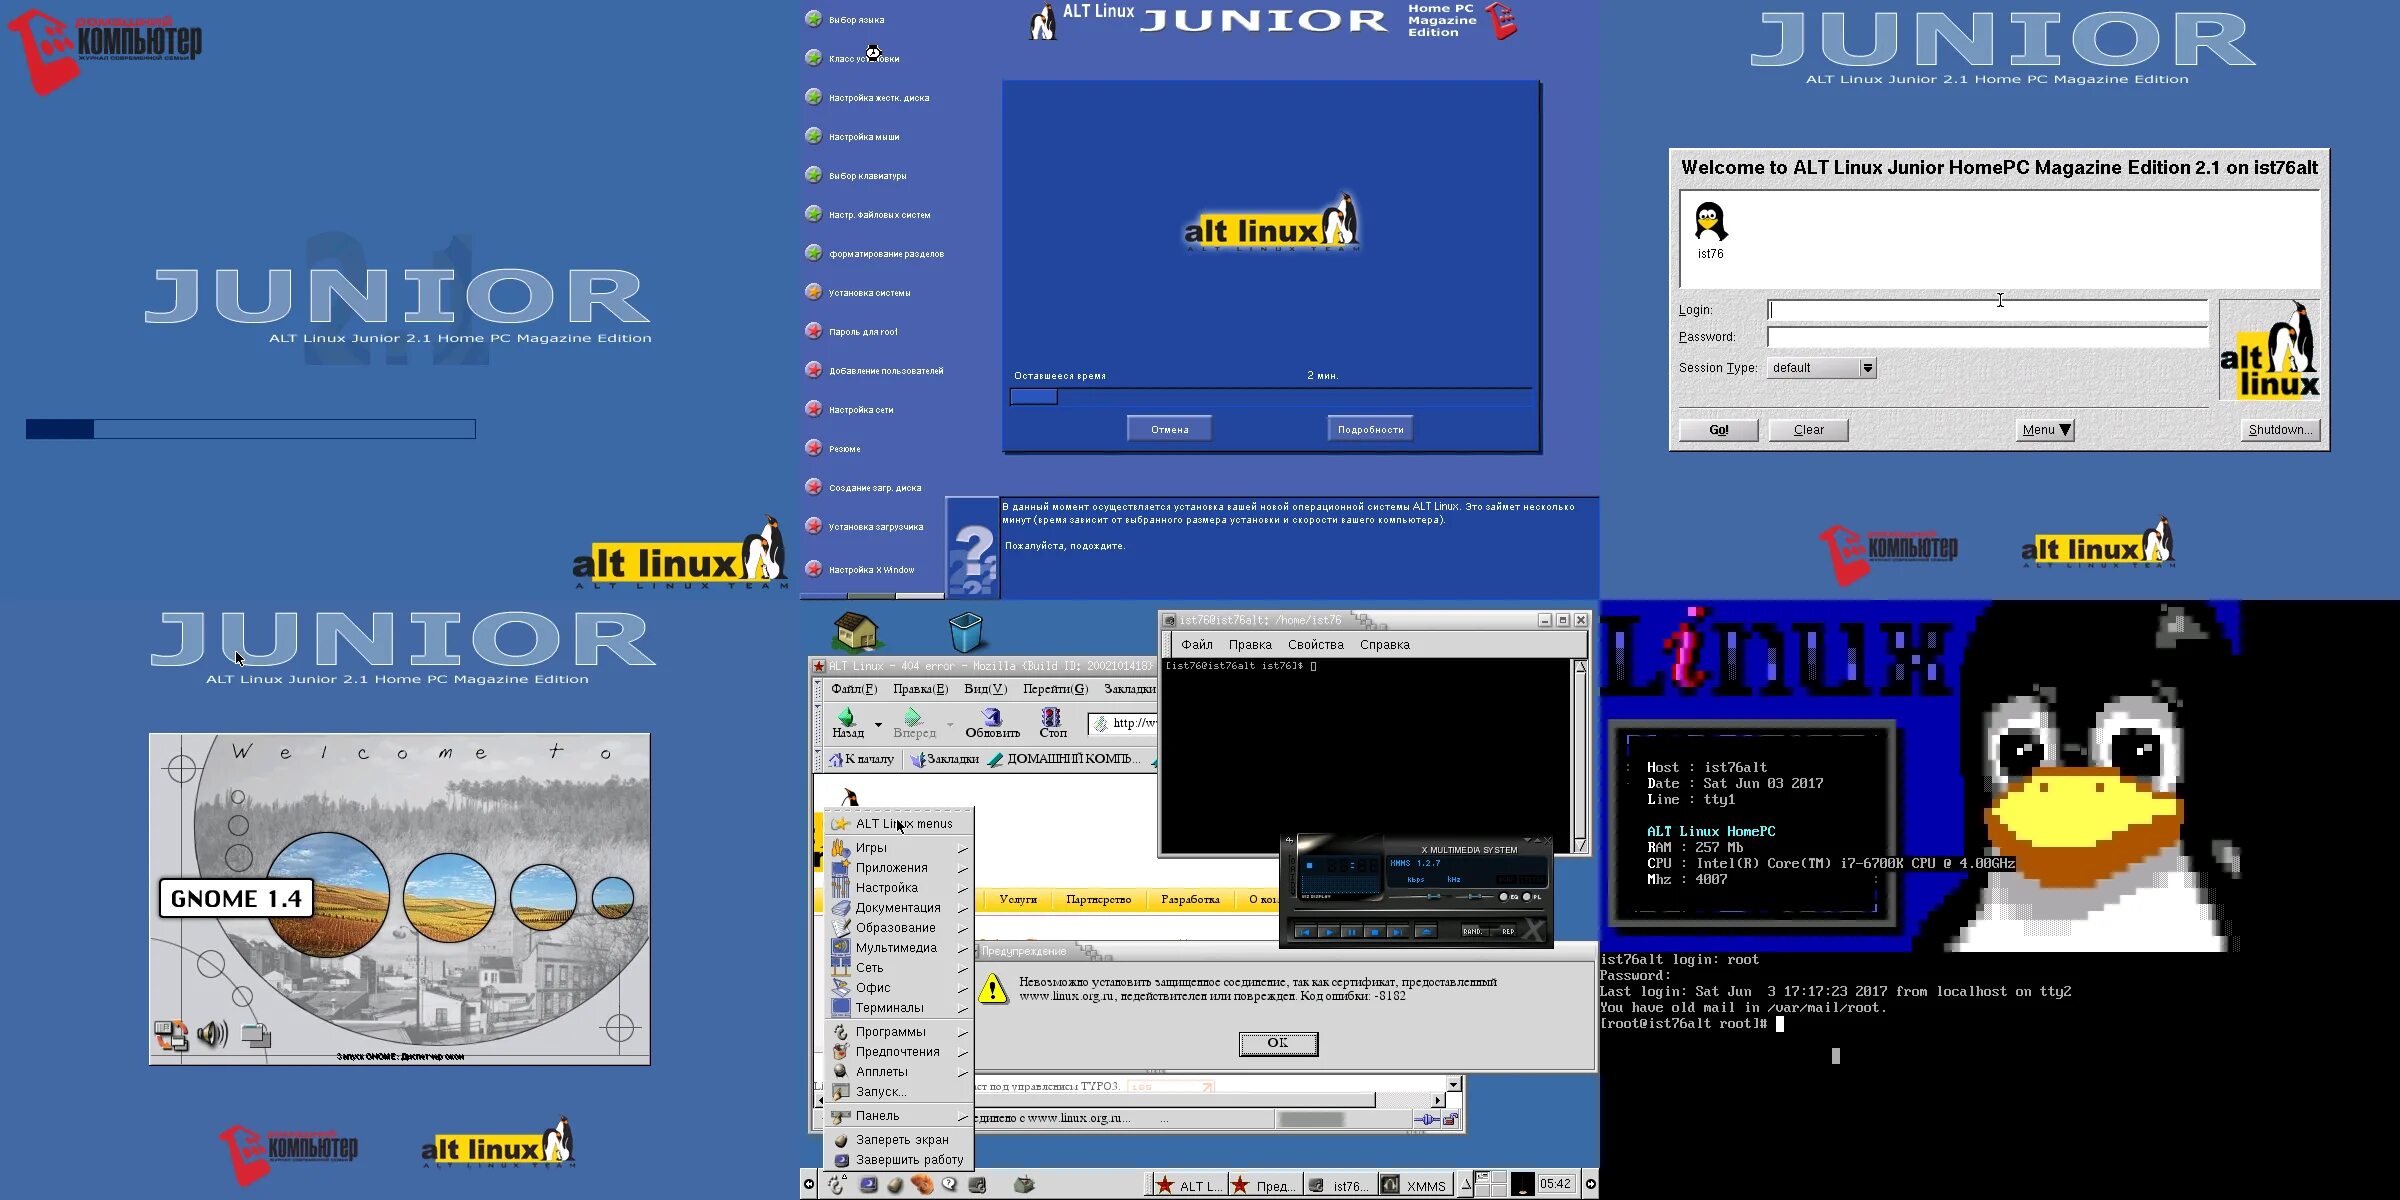The height and width of the screenshot is (1200, 2400).
Task: Click the XMMS stop button
Action: coord(1375,931)
